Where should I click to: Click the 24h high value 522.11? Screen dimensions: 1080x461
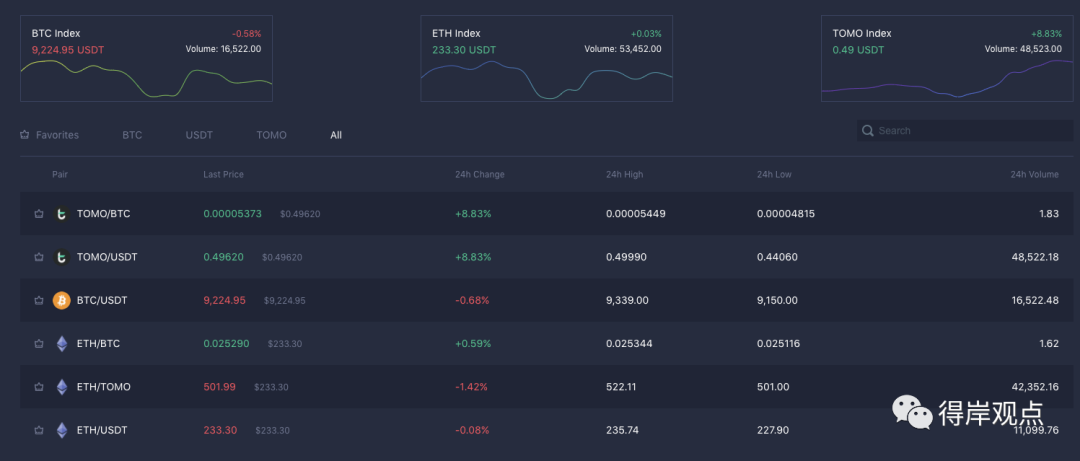[621, 387]
